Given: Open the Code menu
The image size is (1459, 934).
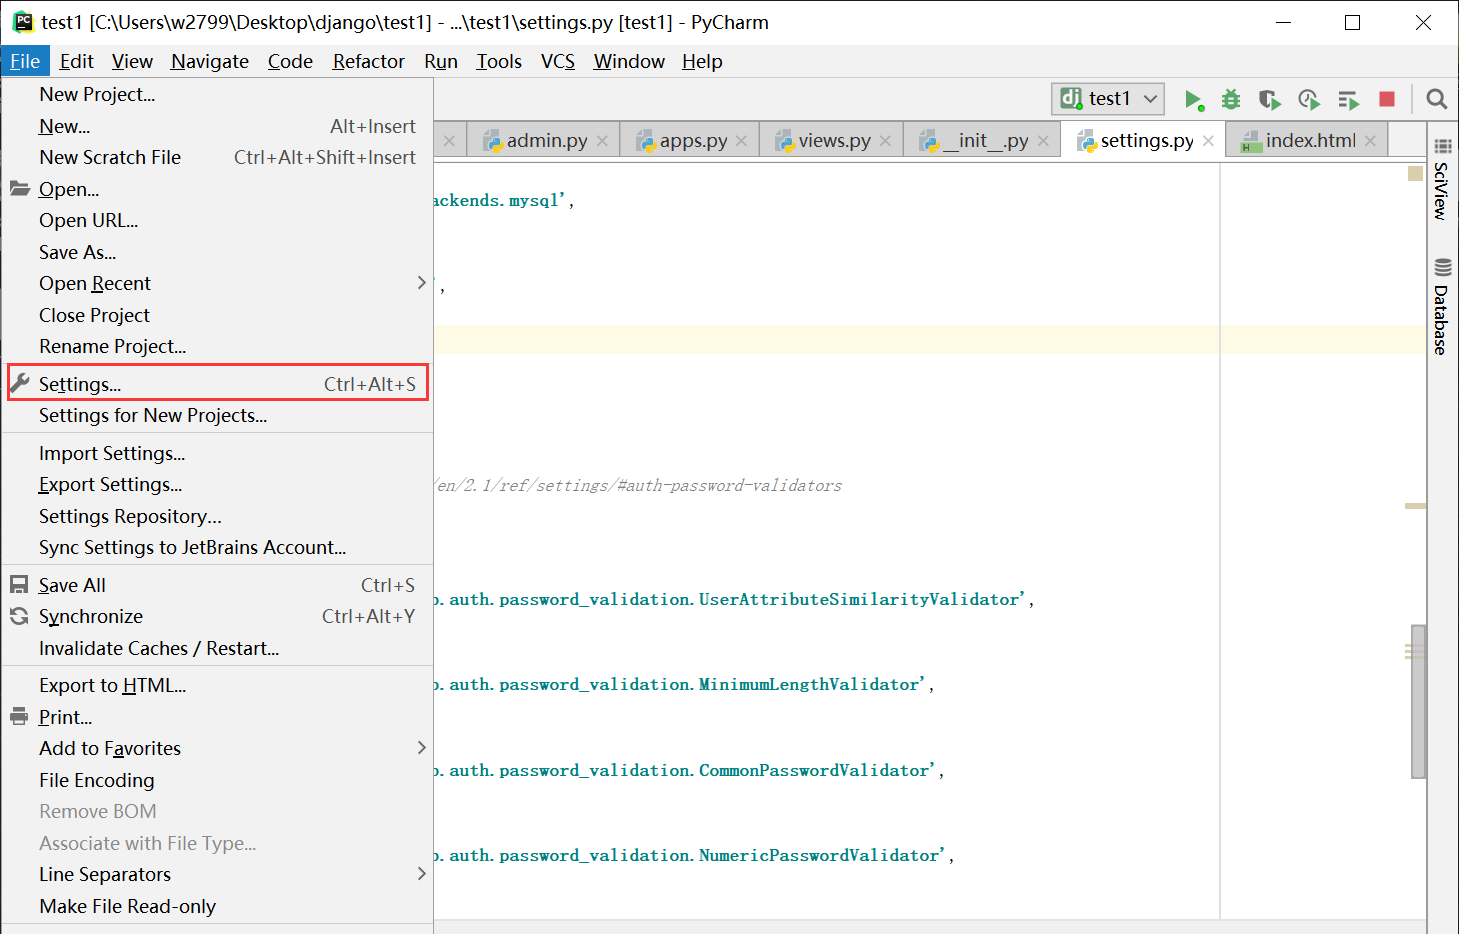Looking at the screenshot, I should (290, 61).
